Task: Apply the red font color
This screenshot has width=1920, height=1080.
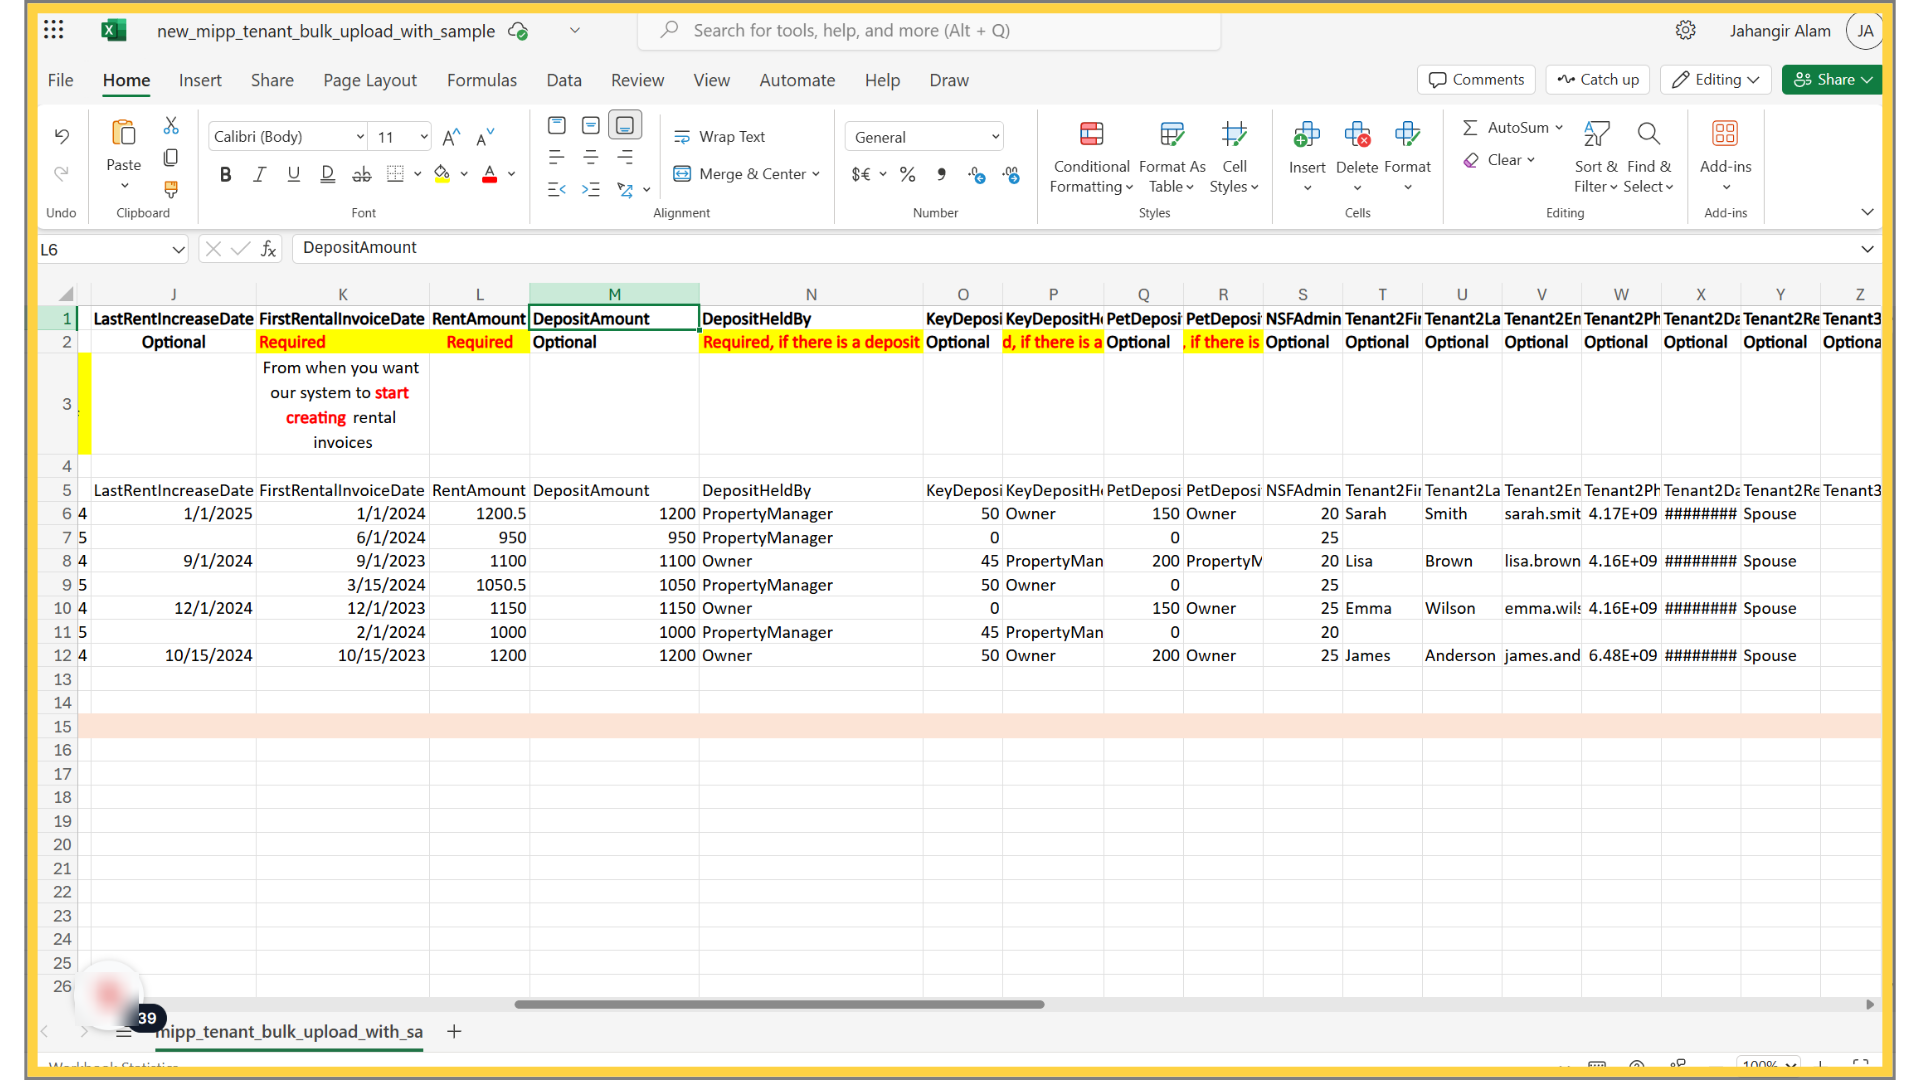Action: coord(490,174)
